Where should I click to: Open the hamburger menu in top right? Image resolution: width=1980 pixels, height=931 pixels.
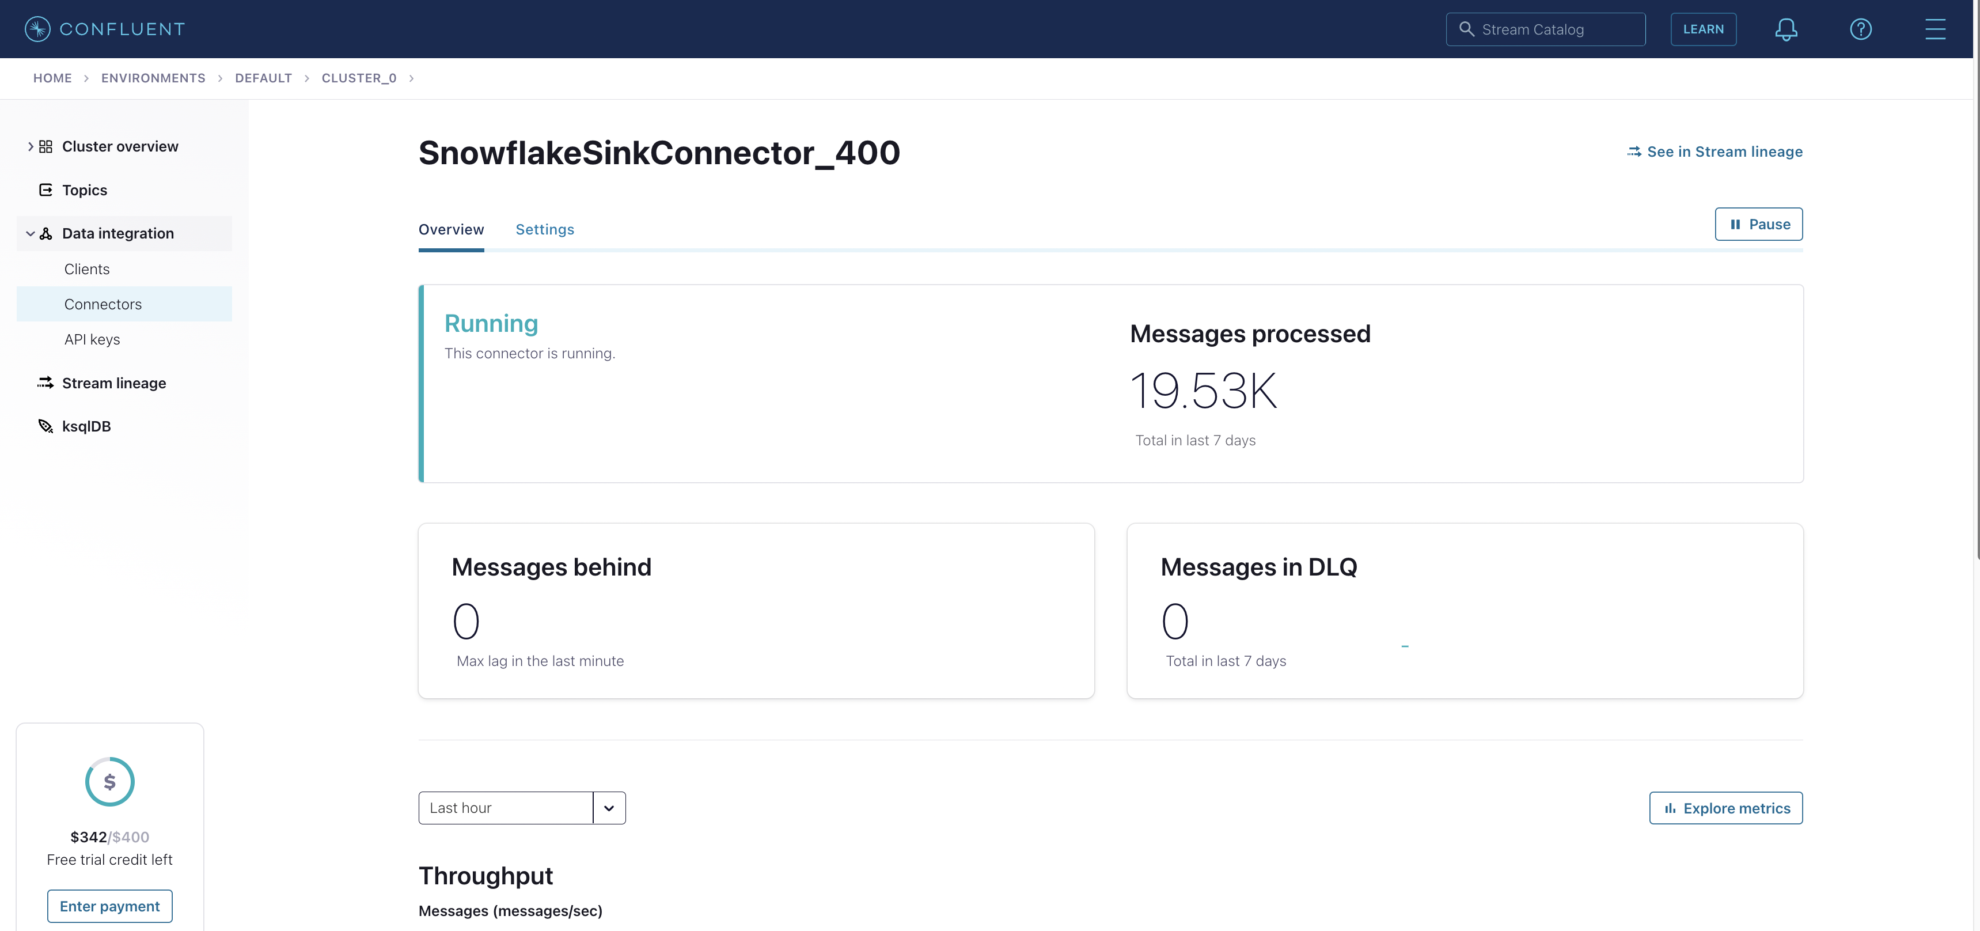point(1935,29)
